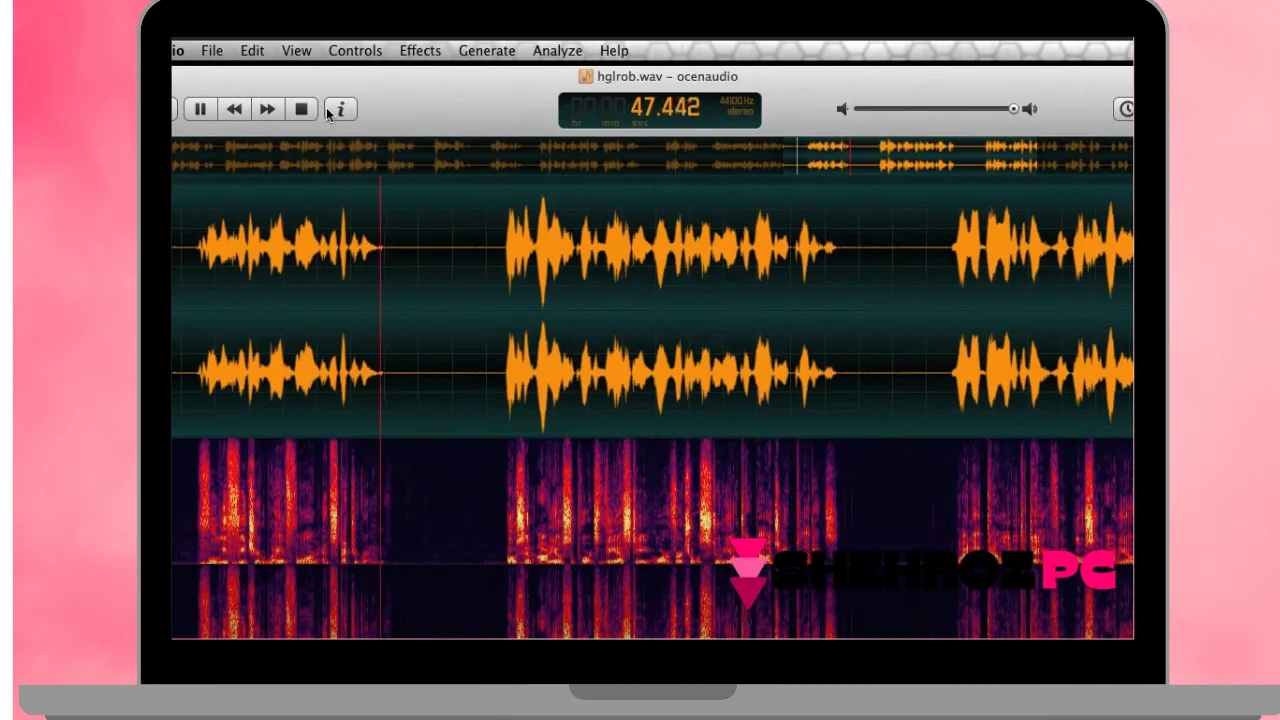Click the volume slider handle
This screenshot has height=720, width=1280.
pyautogui.click(x=1013, y=109)
